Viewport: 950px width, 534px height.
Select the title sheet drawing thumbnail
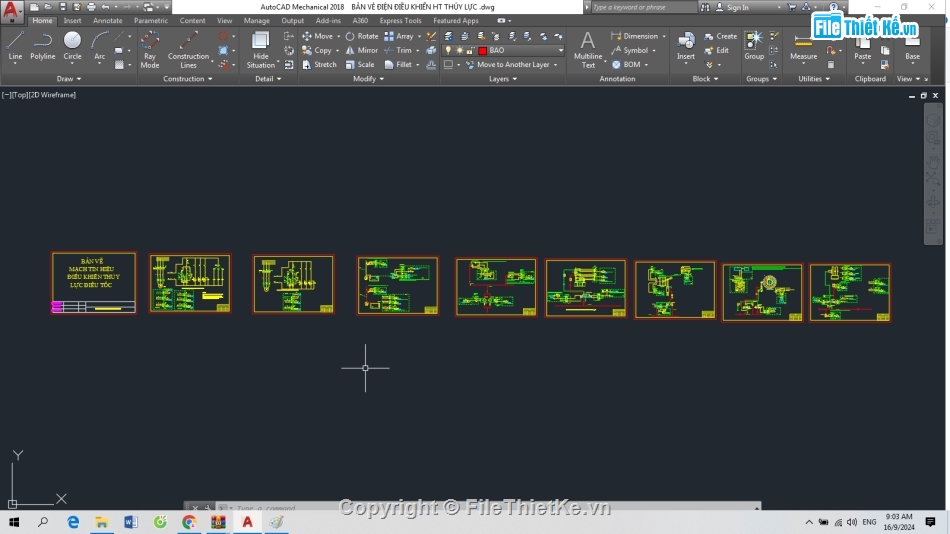pos(94,283)
